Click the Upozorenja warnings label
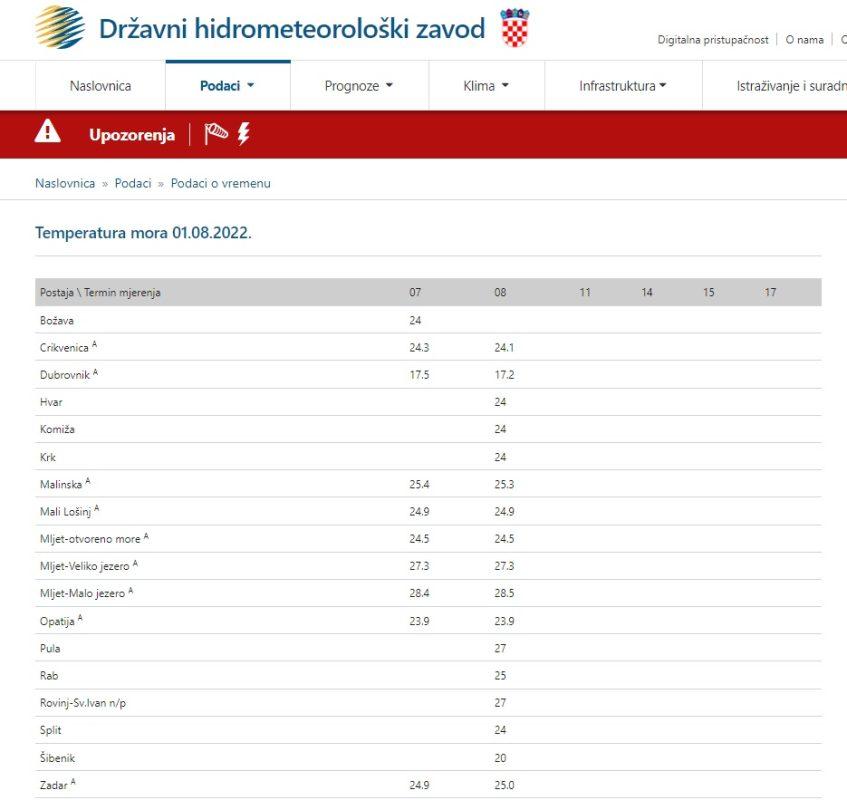 (x=132, y=135)
